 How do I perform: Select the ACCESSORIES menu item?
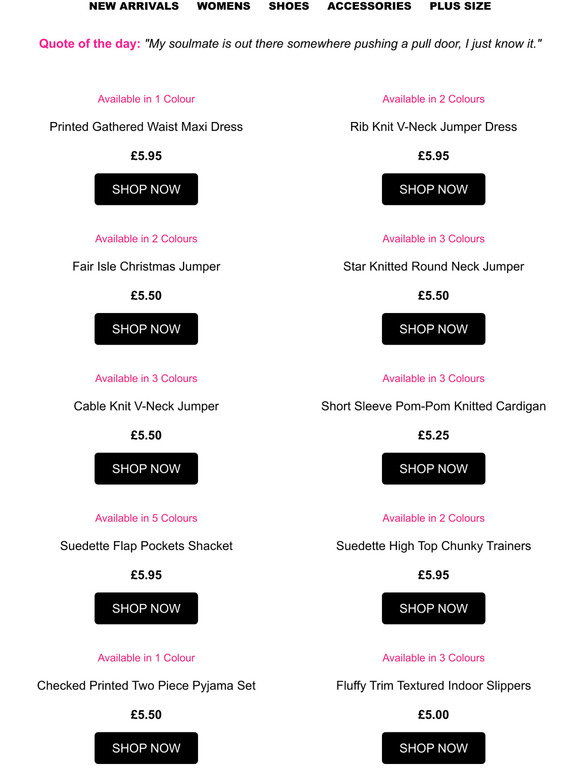[369, 6]
